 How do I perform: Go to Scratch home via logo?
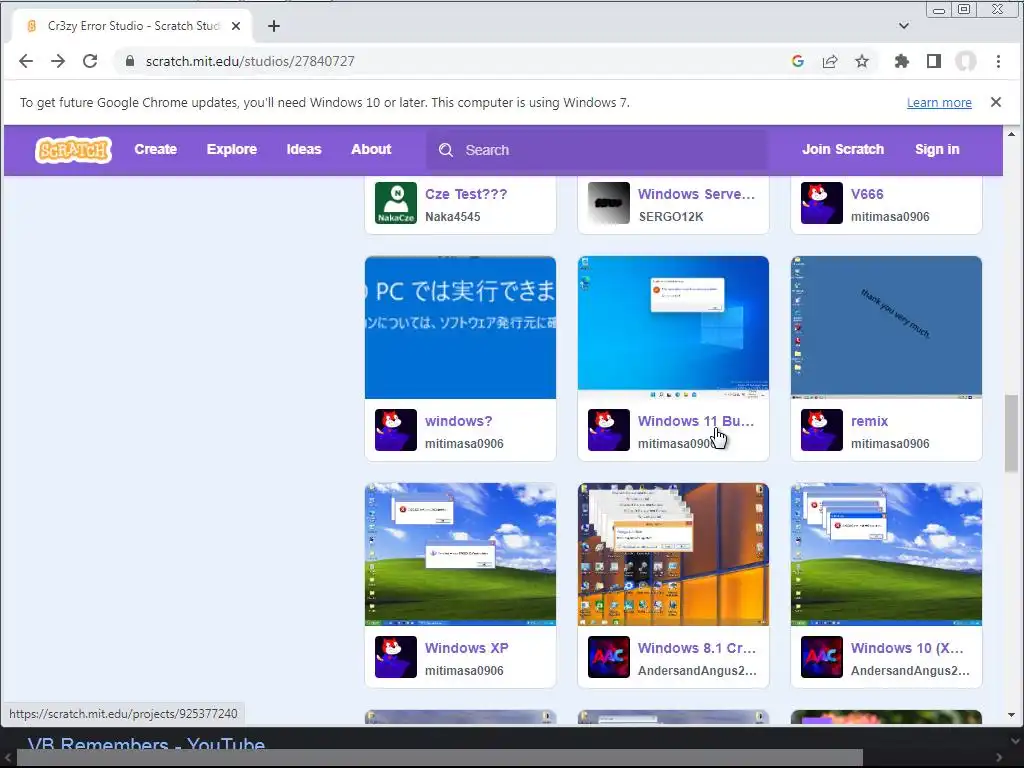(73, 150)
